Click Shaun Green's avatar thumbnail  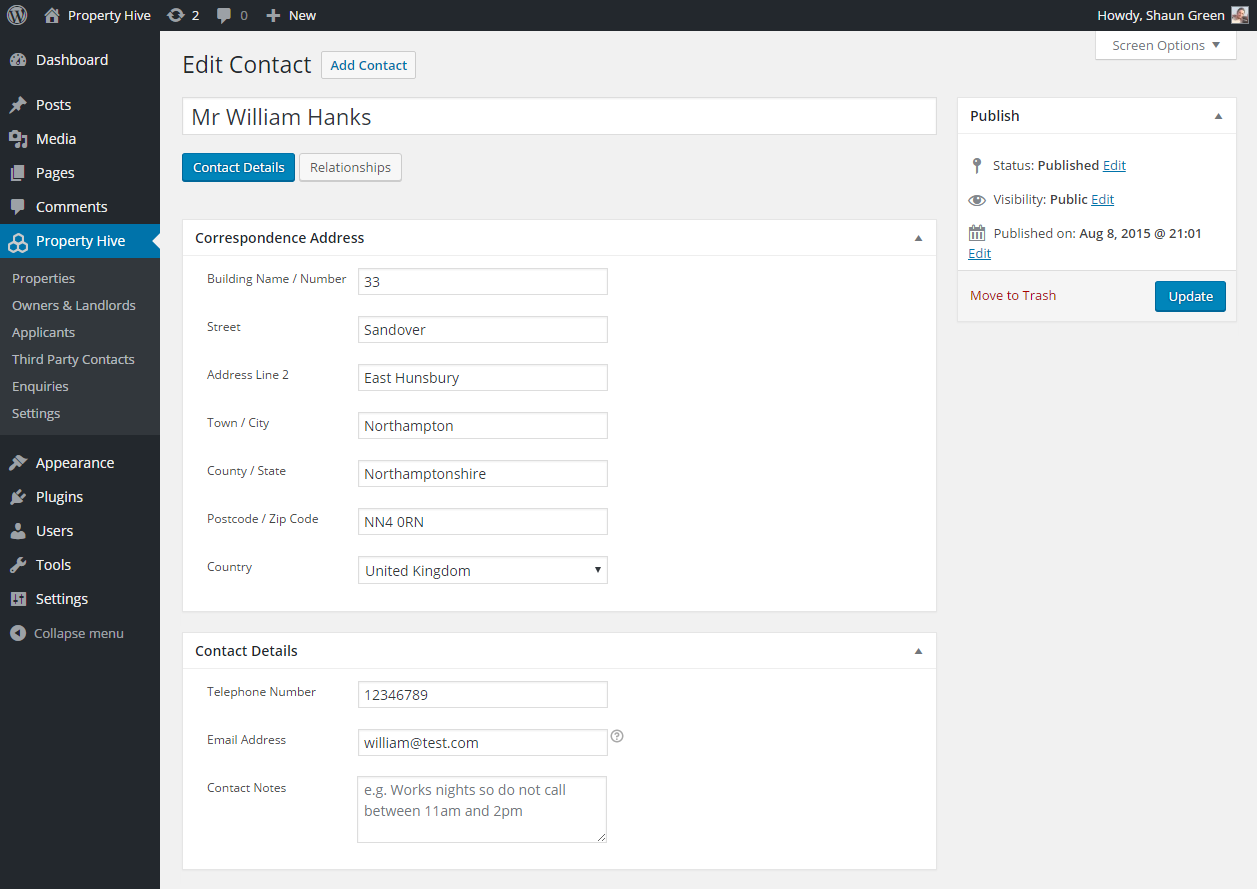pos(1239,15)
